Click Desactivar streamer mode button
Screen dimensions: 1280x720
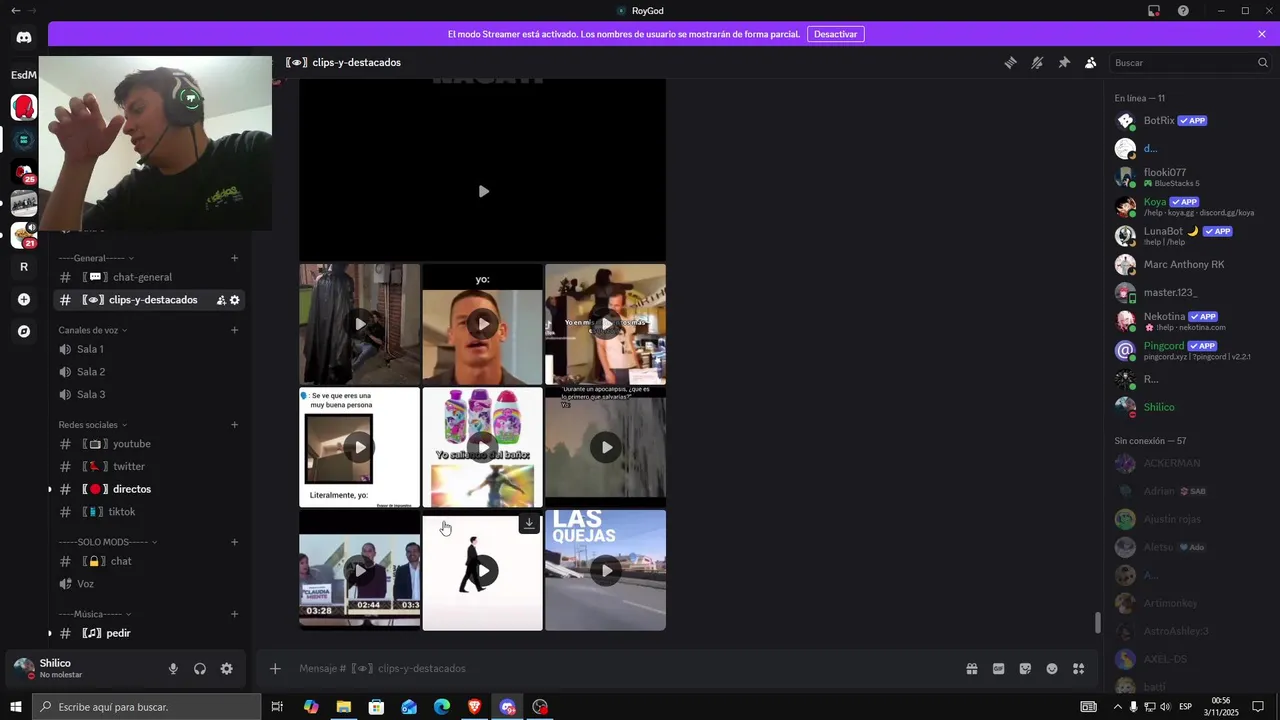835,34
